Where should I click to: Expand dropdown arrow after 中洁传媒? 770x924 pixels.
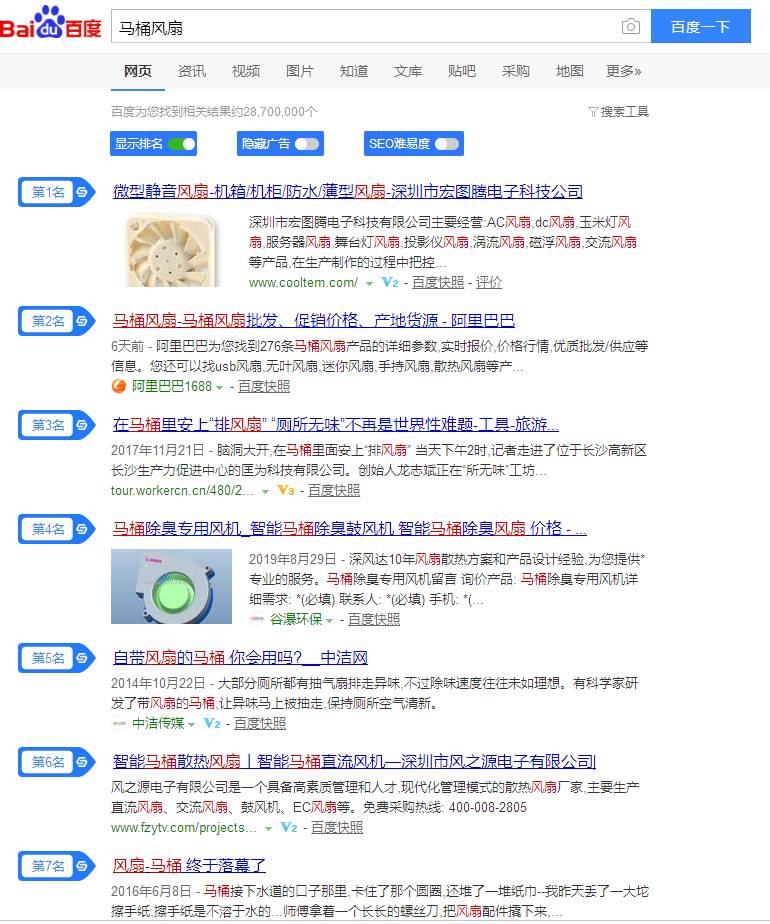[x=191, y=724]
